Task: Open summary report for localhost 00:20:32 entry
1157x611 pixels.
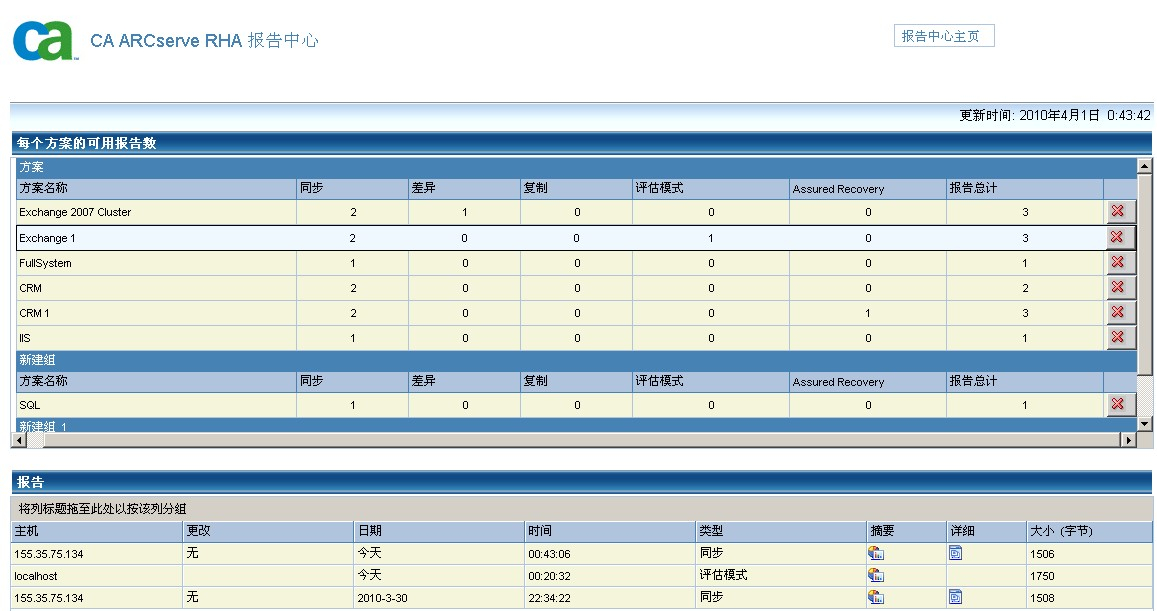Action: (876, 575)
